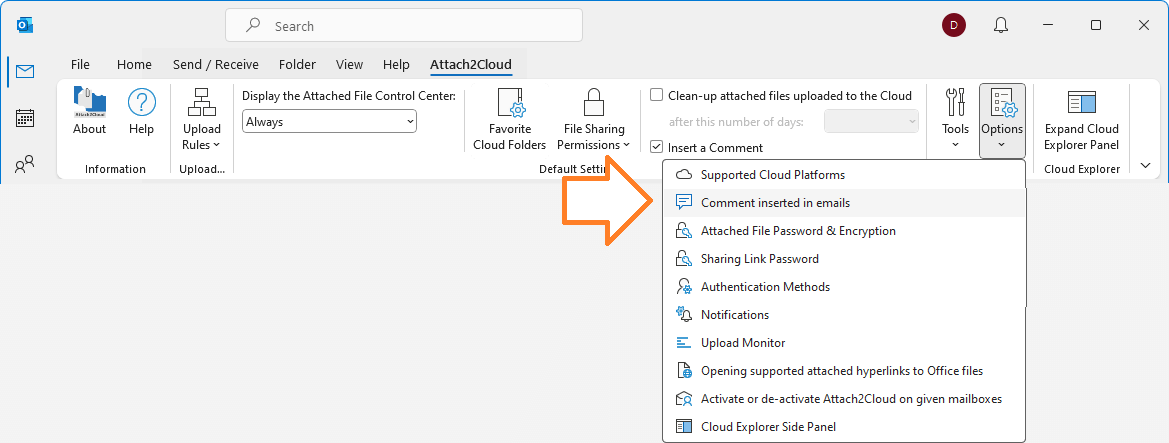
Task: Click the Outlook app icon in title bar
Action: pyautogui.click(x=25, y=25)
